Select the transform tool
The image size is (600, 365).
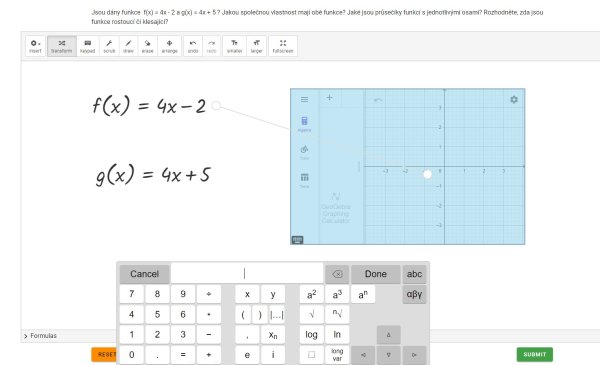click(62, 46)
